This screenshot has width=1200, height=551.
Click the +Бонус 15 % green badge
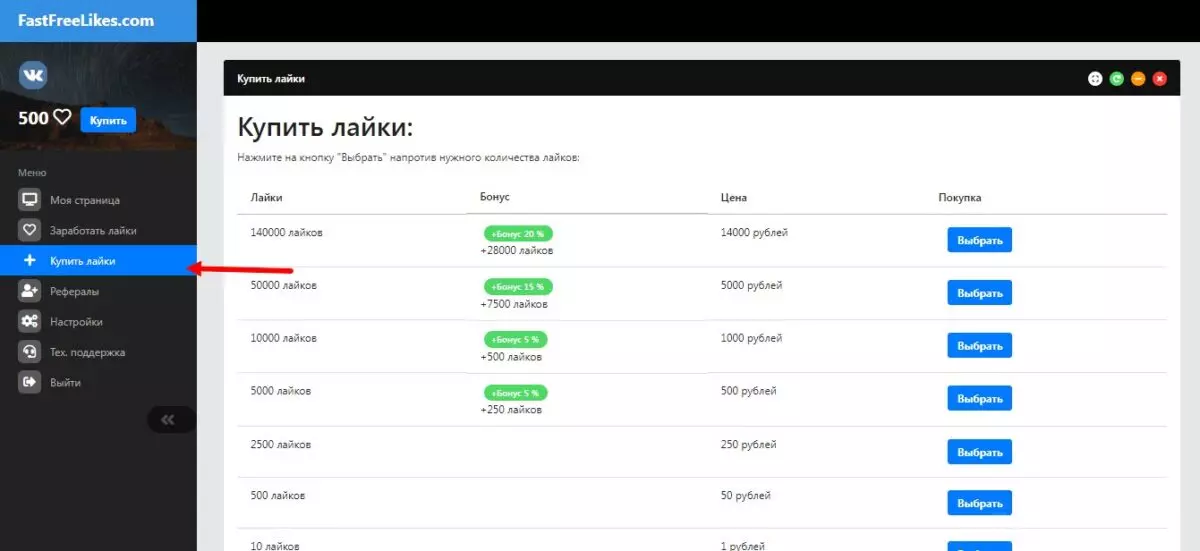click(518, 287)
